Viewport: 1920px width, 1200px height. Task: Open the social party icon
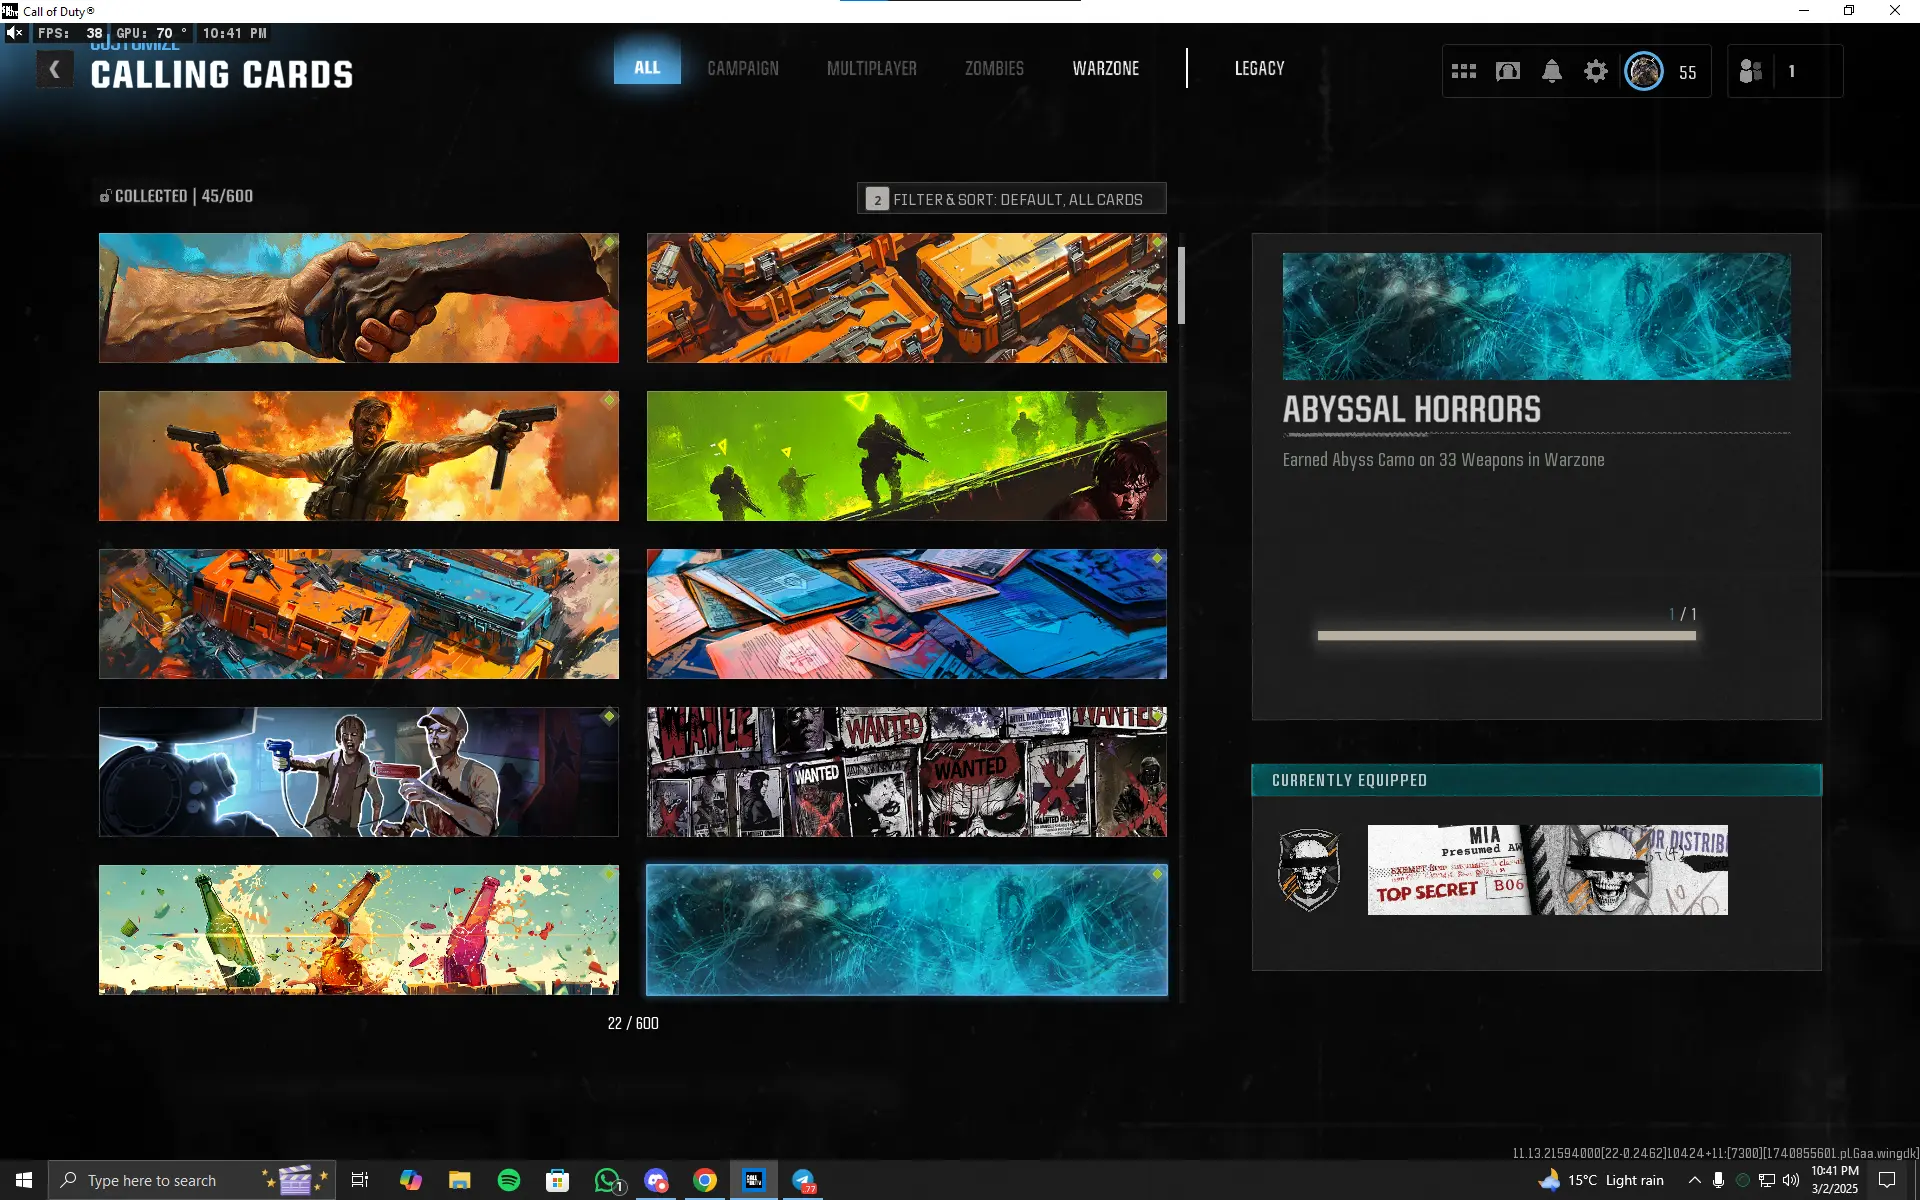tap(1750, 71)
